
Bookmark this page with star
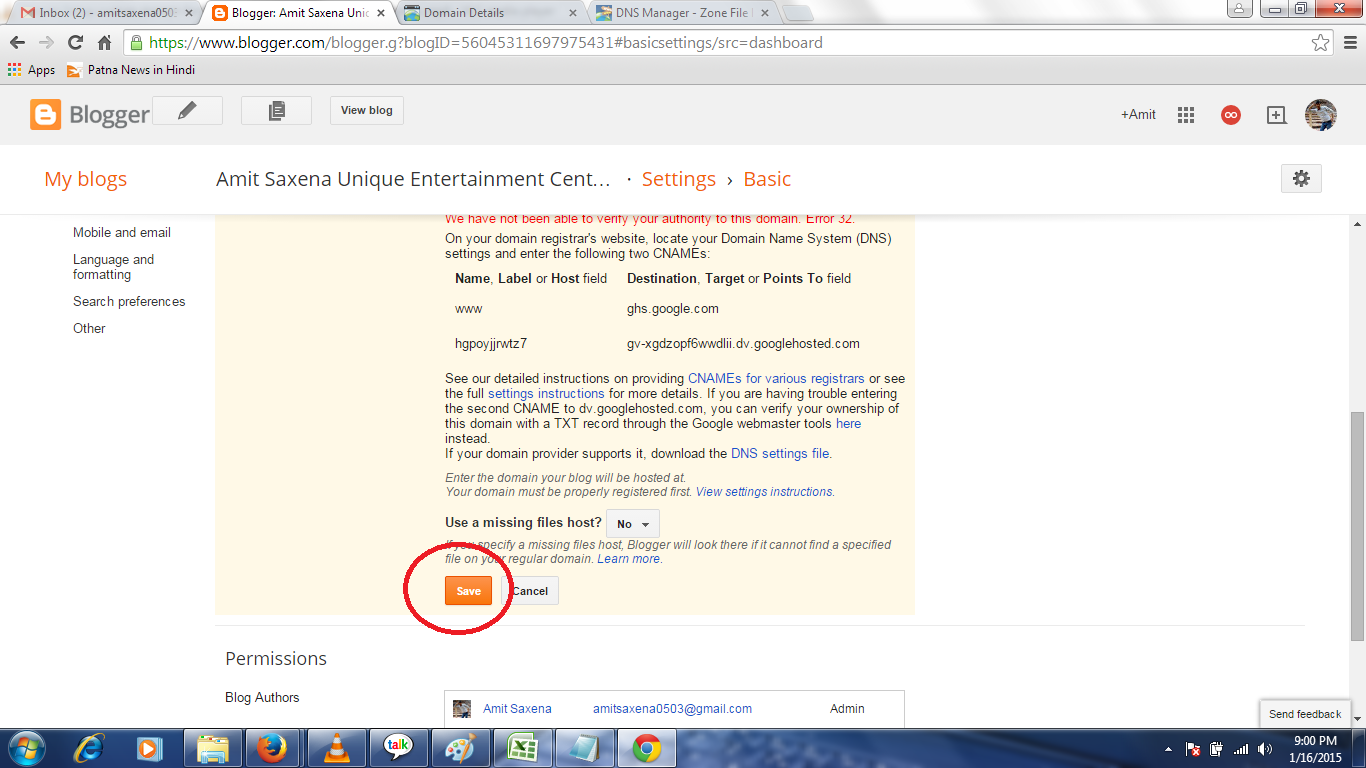tap(1321, 43)
